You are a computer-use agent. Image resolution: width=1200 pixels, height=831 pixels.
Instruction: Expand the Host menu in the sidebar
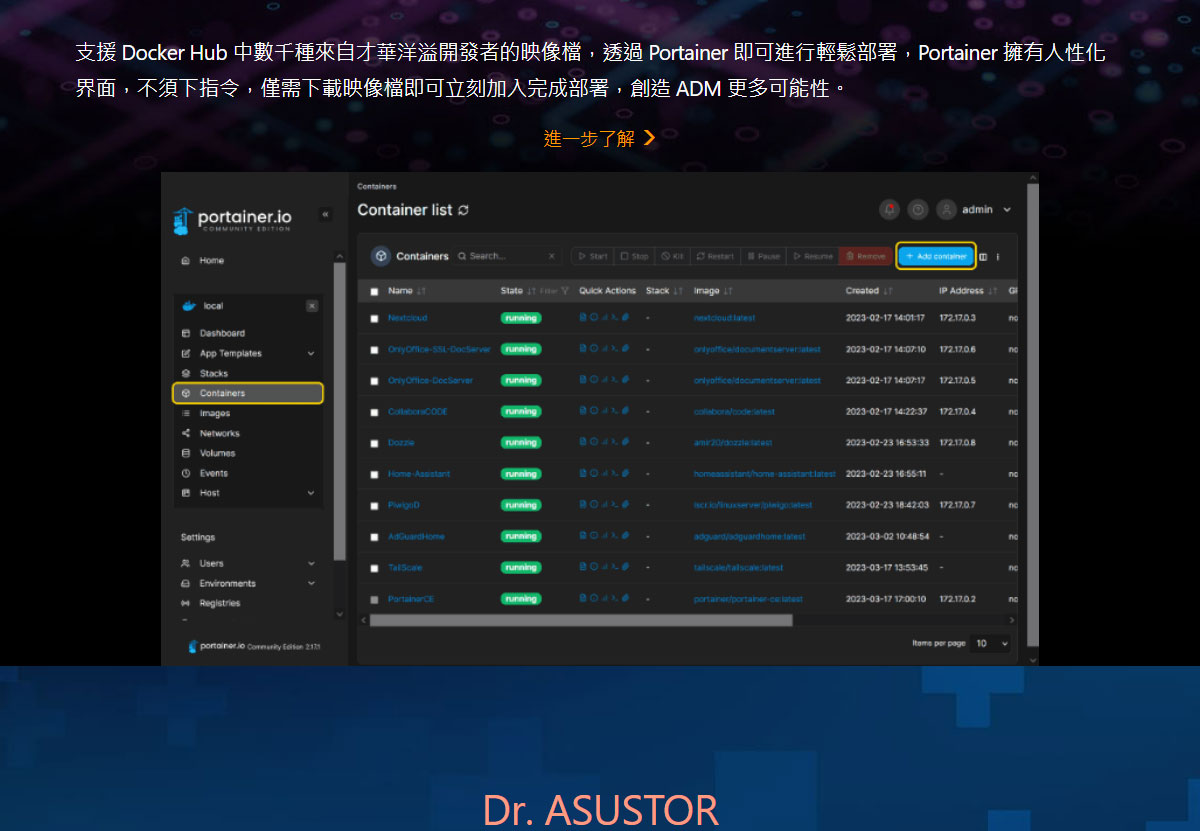pyautogui.click(x=310, y=492)
